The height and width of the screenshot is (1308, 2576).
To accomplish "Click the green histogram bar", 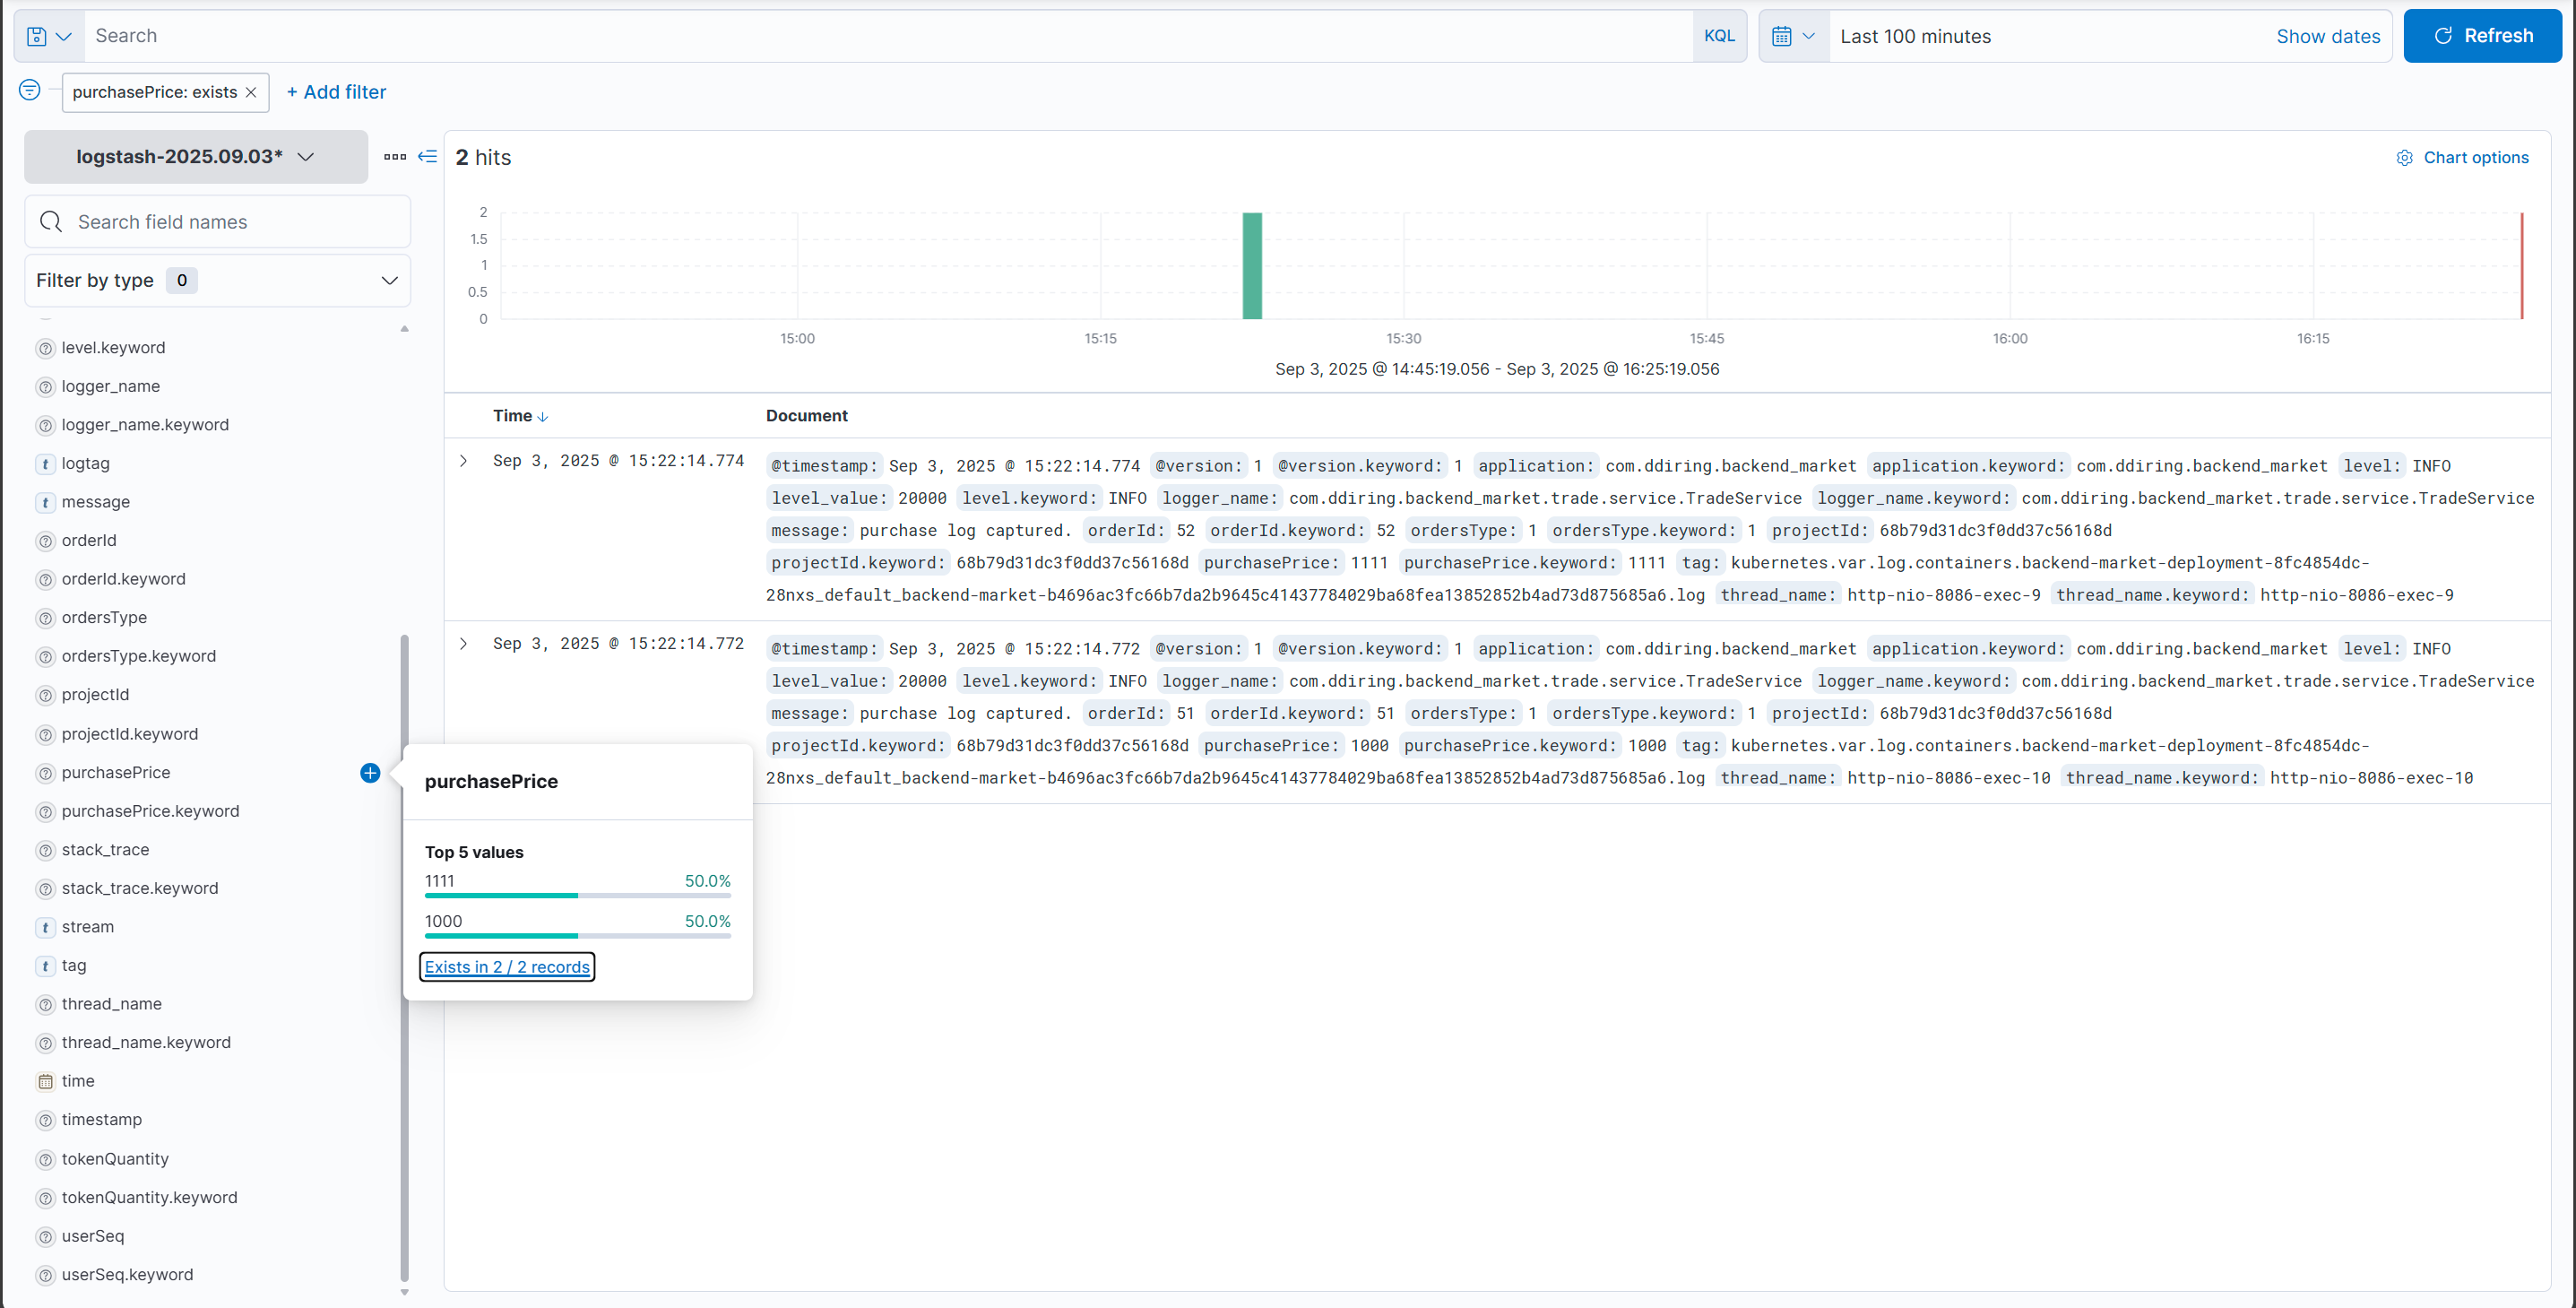I will click(1252, 265).
